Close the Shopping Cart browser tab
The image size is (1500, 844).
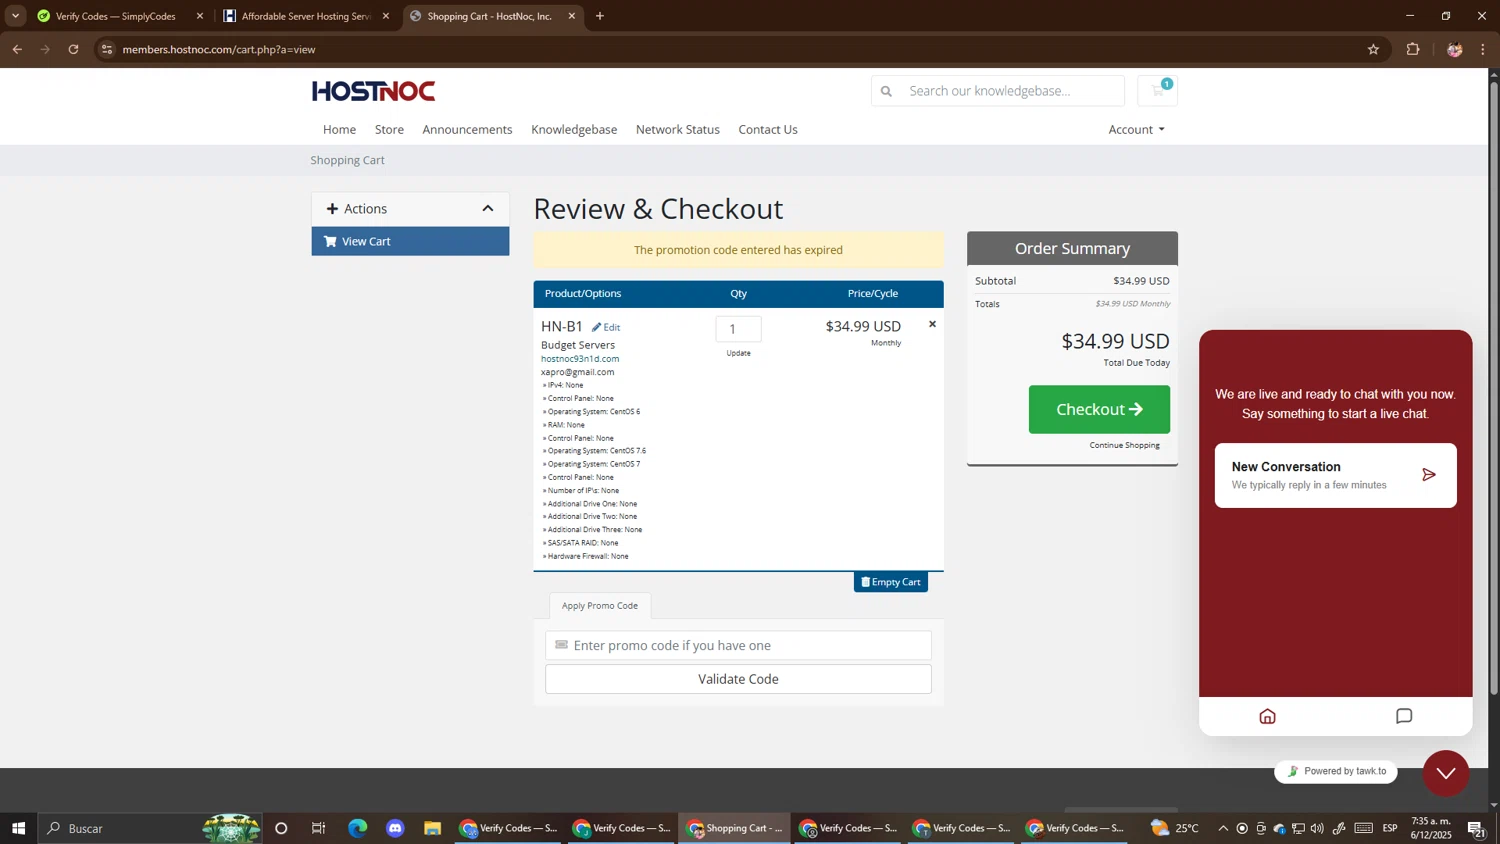pyautogui.click(x=572, y=16)
